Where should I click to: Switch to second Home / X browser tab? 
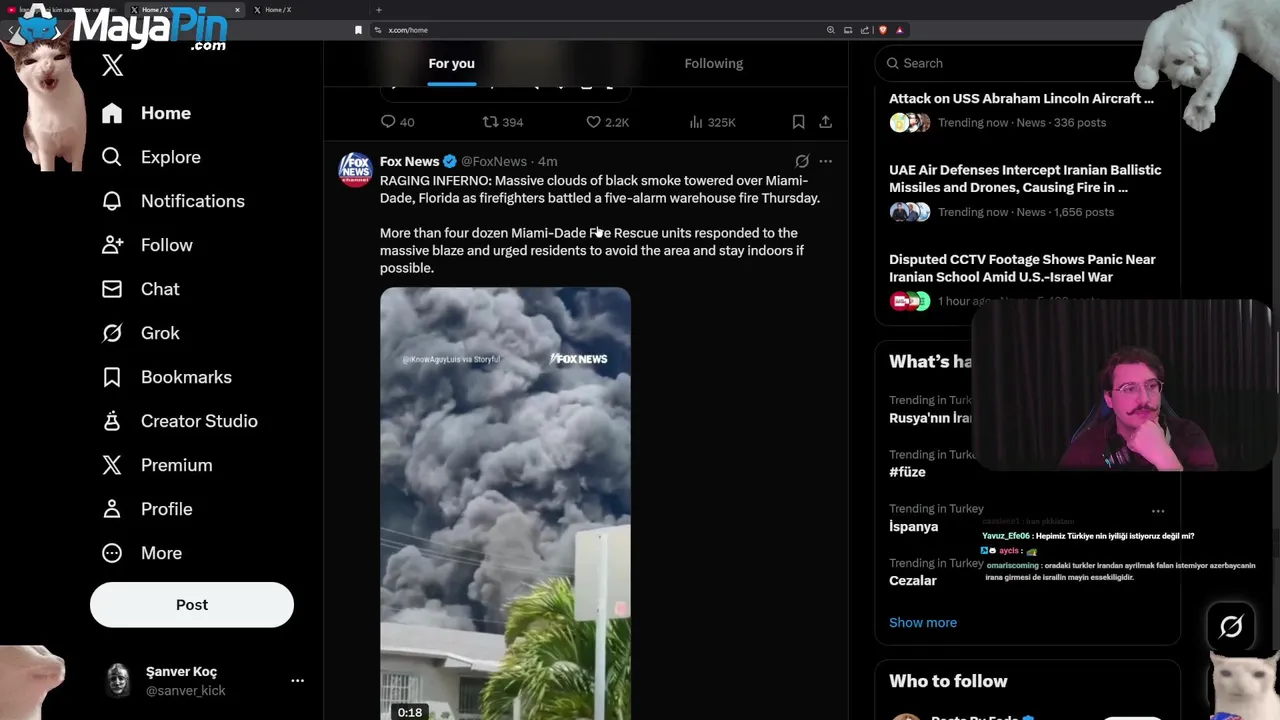point(185,10)
